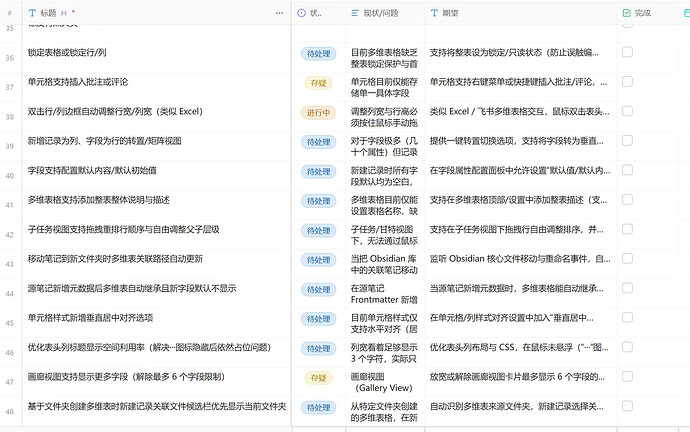Mark row 43 移动笔记到新文件夹 as 完成
The height and width of the screenshot is (432, 690).
tap(628, 259)
